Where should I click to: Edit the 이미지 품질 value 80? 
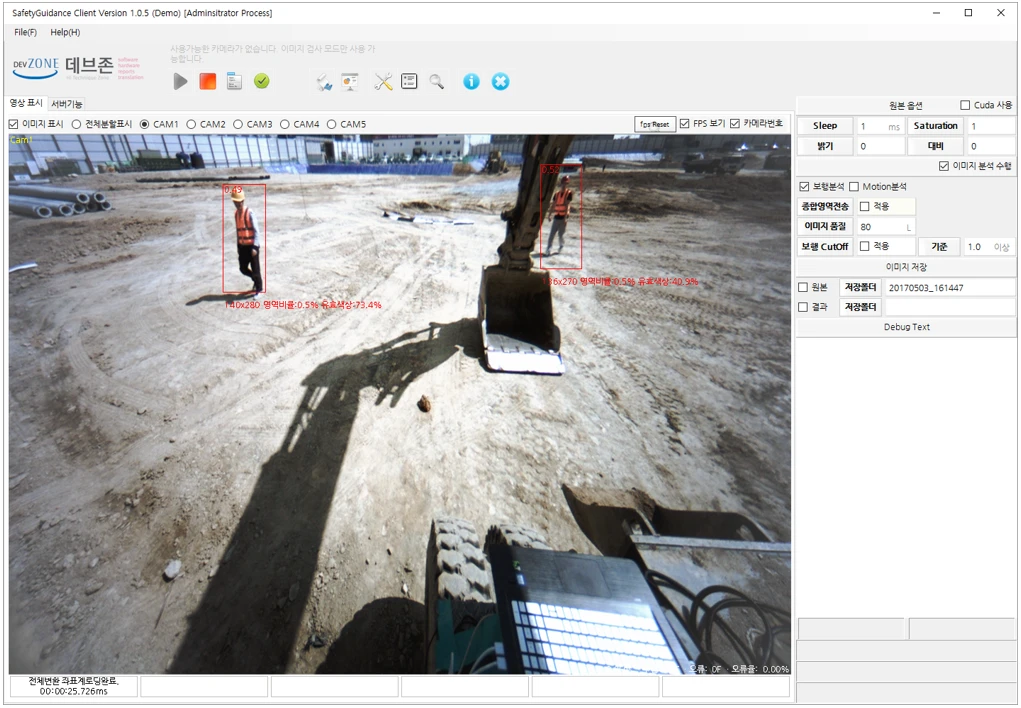[x=886, y=227]
